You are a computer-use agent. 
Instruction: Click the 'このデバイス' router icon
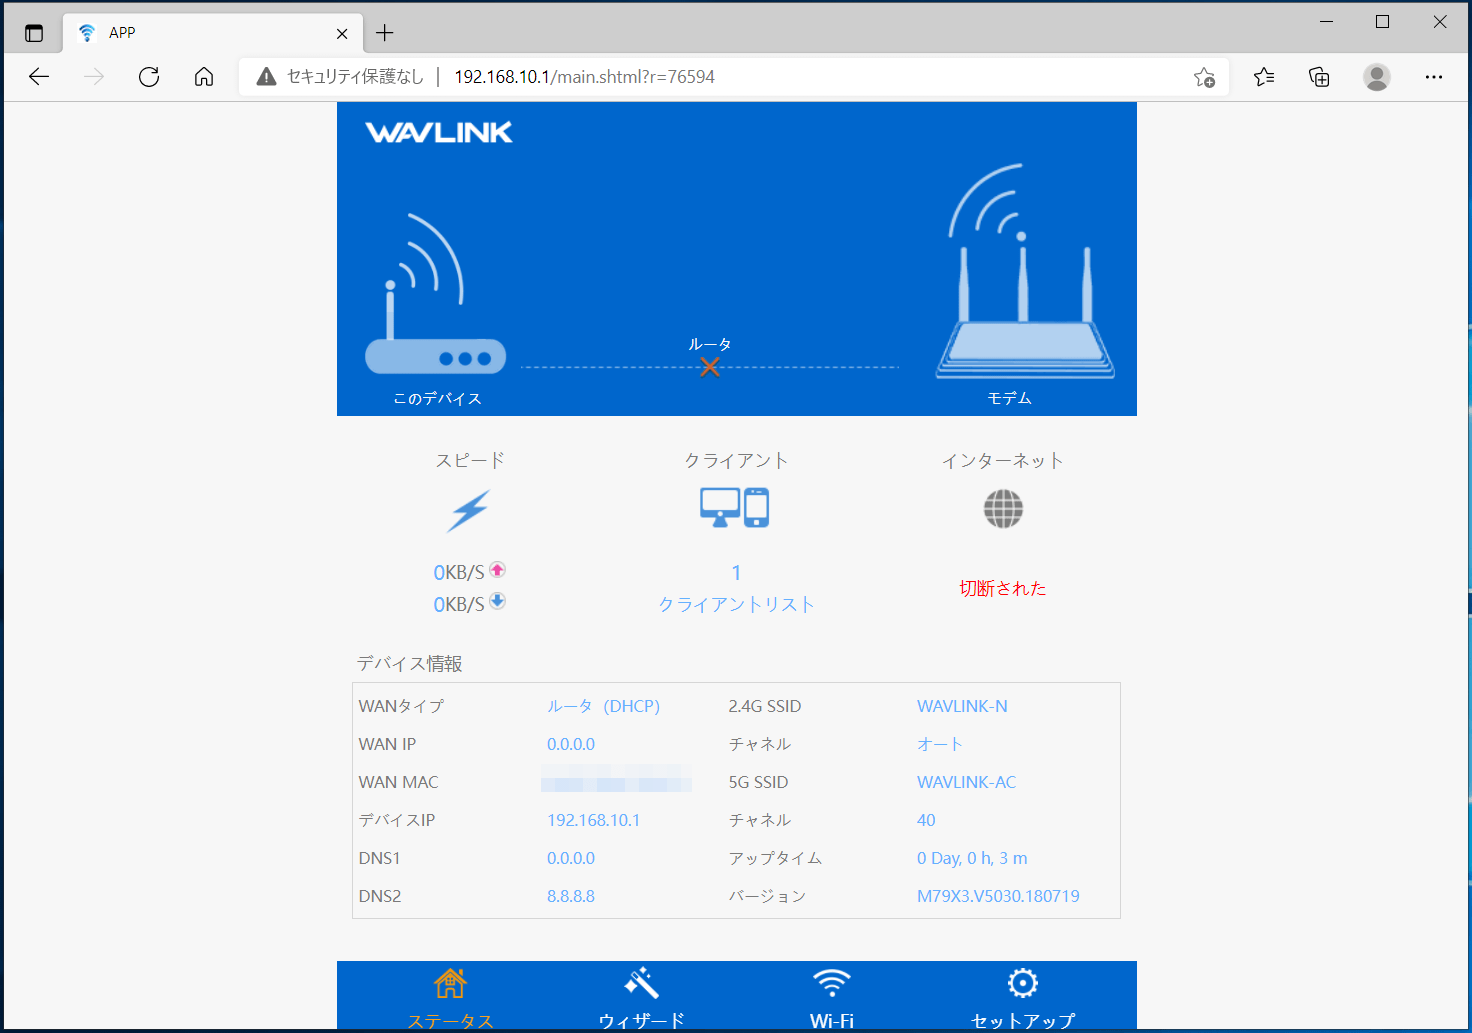(x=435, y=294)
